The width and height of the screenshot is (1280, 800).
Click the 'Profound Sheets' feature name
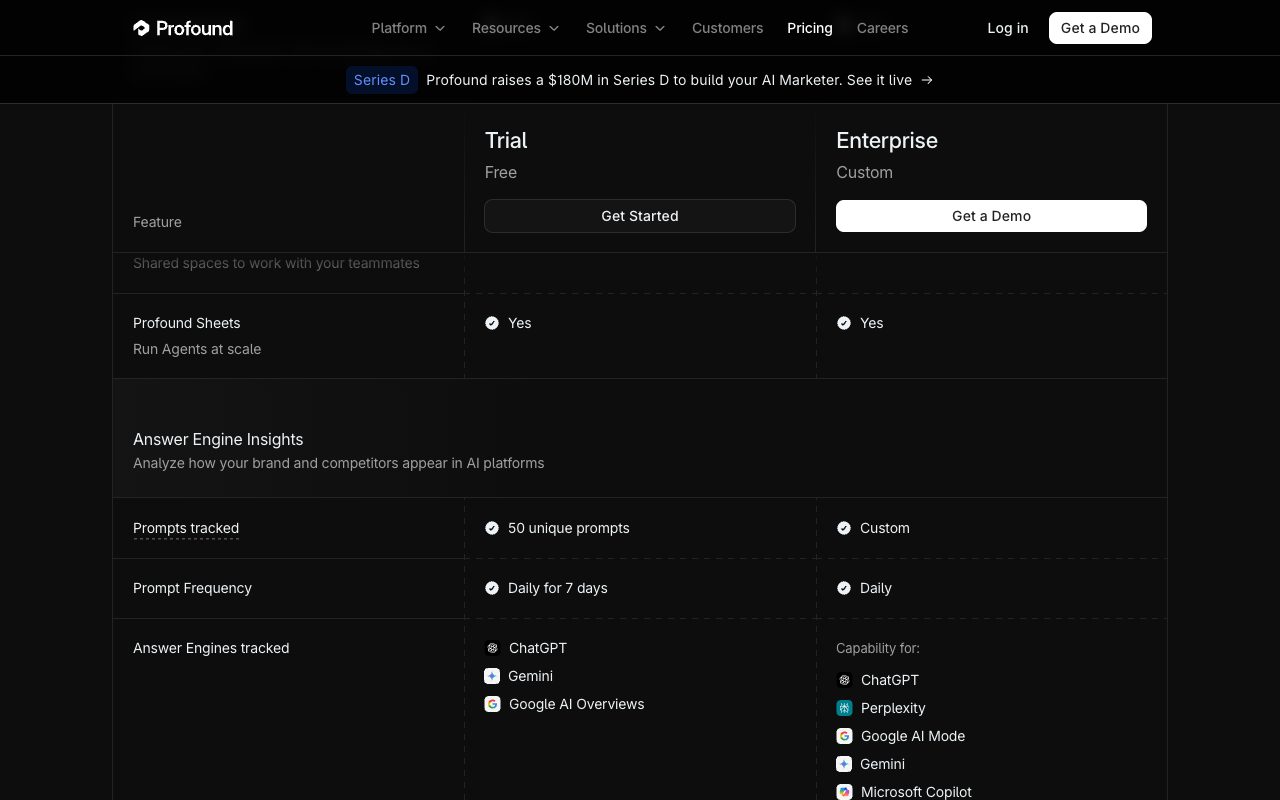pos(187,323)
